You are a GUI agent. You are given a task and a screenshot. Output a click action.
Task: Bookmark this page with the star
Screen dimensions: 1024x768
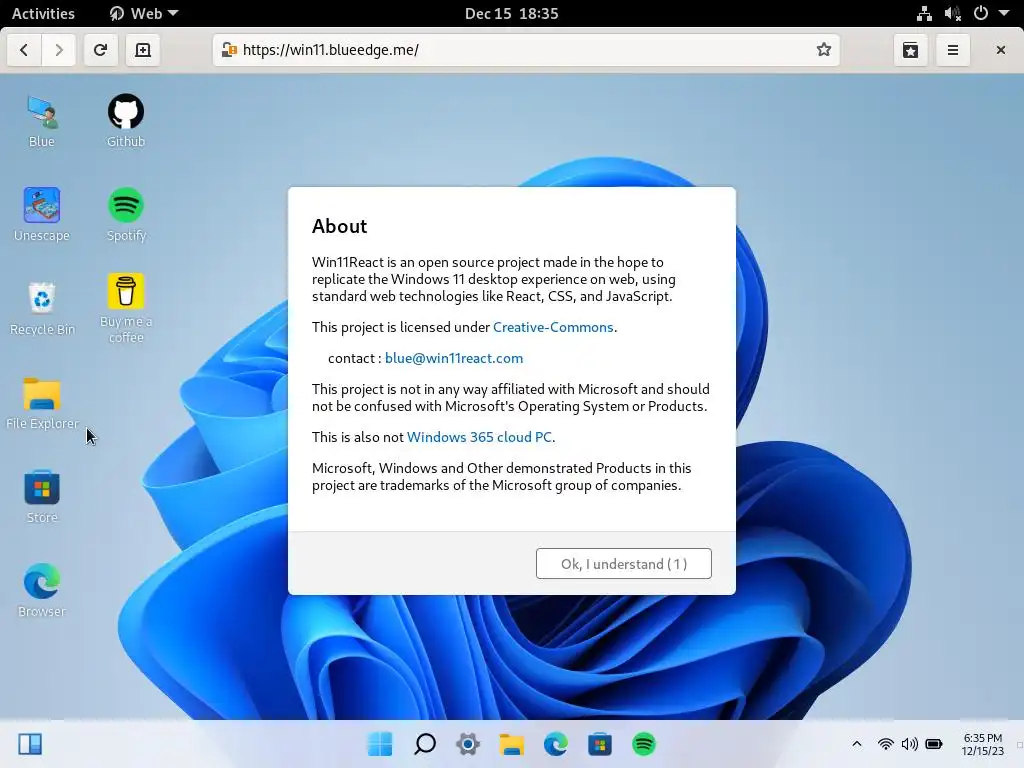[824, 50]
